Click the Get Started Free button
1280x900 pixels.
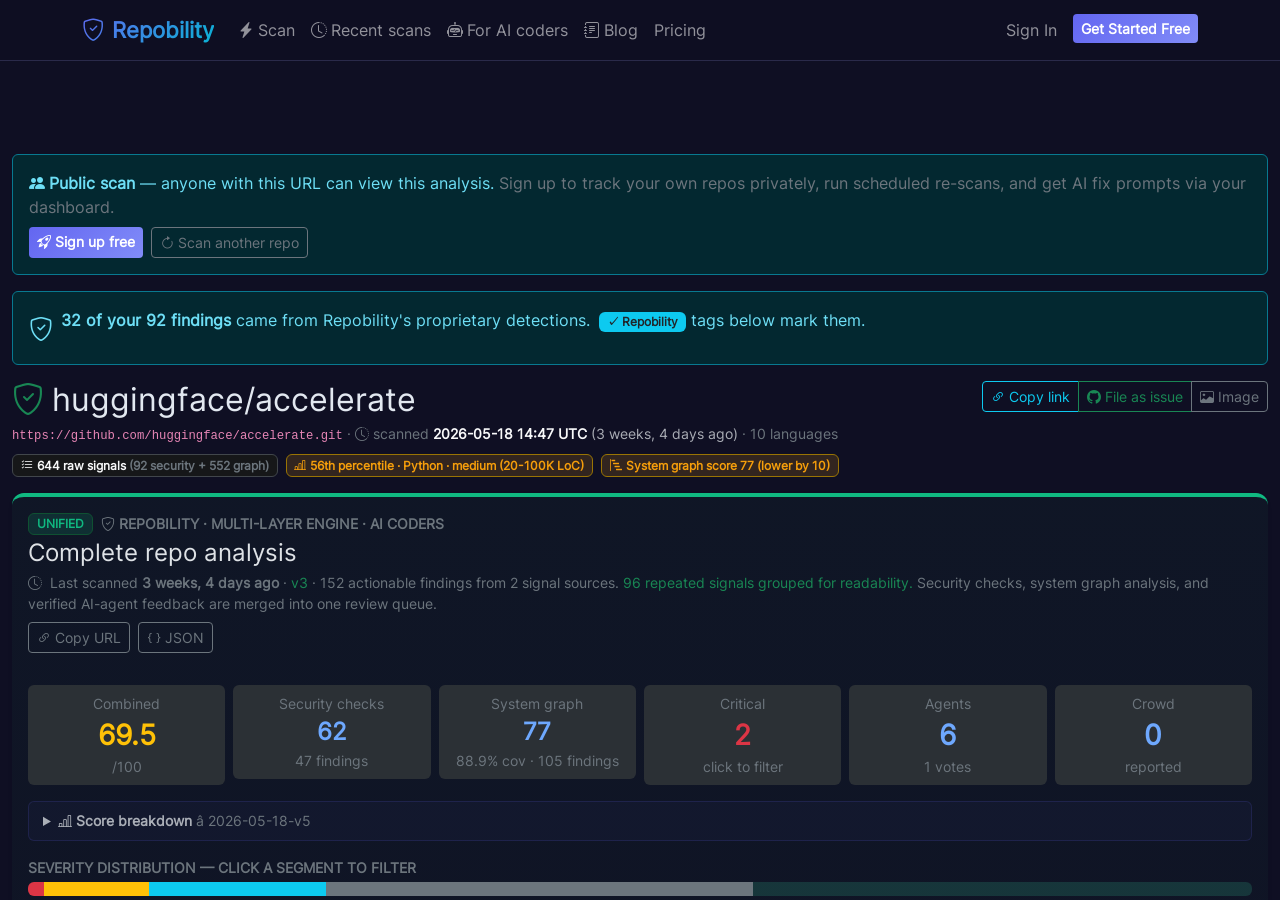[1135, 29]
